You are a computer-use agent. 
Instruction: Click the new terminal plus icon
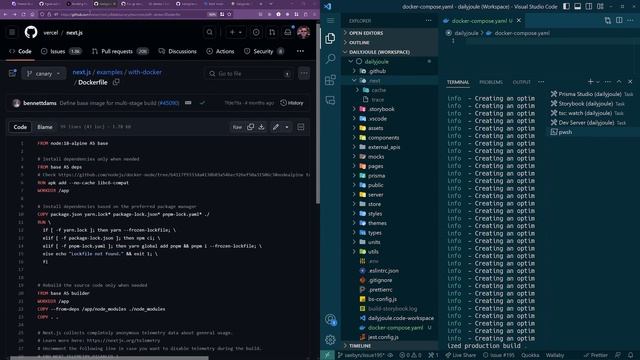(x=590, y=82)
